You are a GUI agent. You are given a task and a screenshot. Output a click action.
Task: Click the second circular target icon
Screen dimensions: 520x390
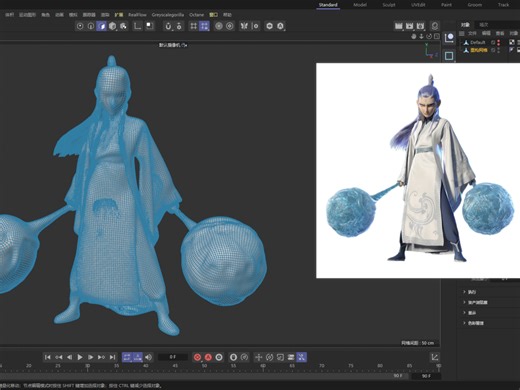click(x=230, y=26)
